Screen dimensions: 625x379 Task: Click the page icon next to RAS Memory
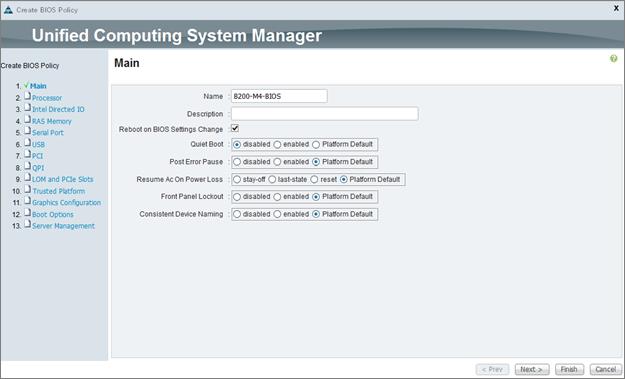click(x=27, y=119)
